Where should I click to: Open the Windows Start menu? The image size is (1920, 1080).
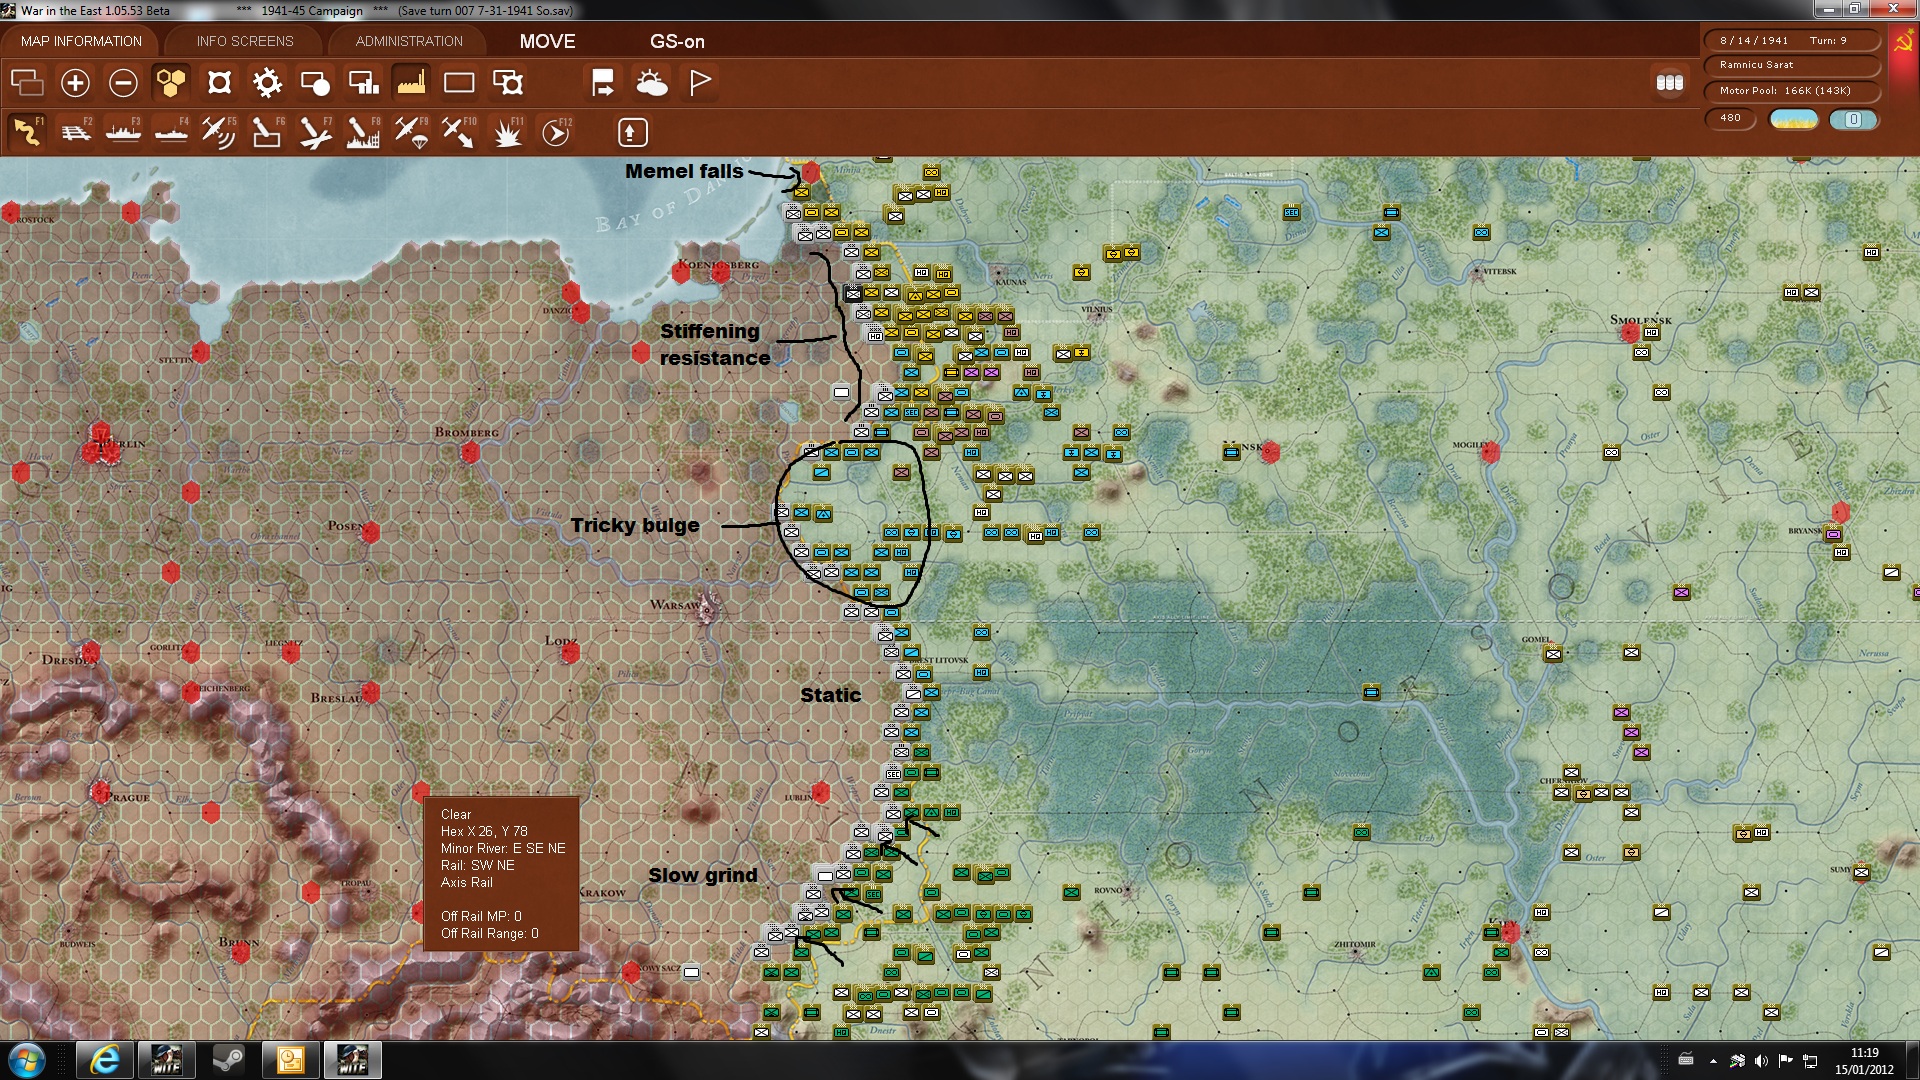click(x=27, y=1060)
